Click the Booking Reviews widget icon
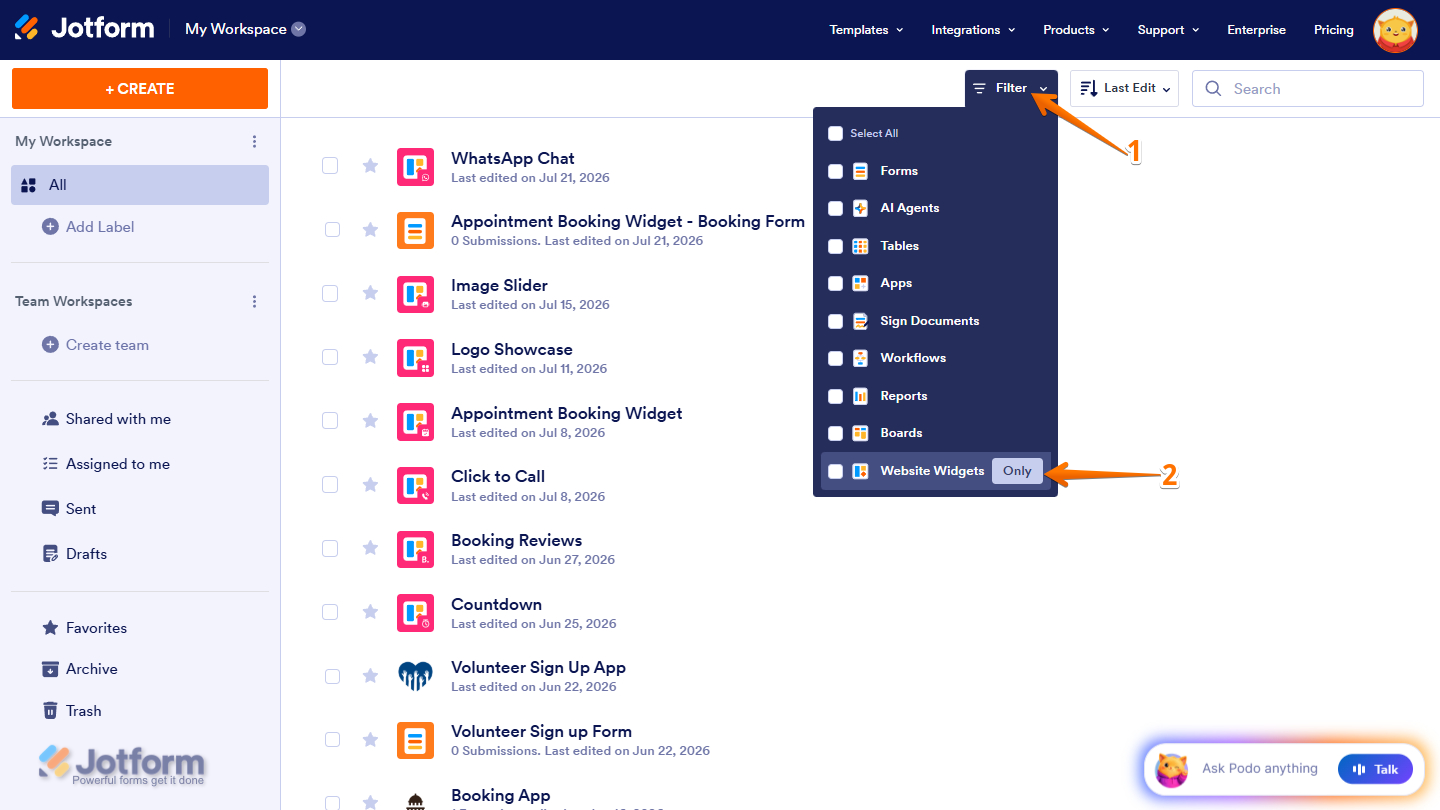This screenshot has width=1440, height=810. coord(415,549)
